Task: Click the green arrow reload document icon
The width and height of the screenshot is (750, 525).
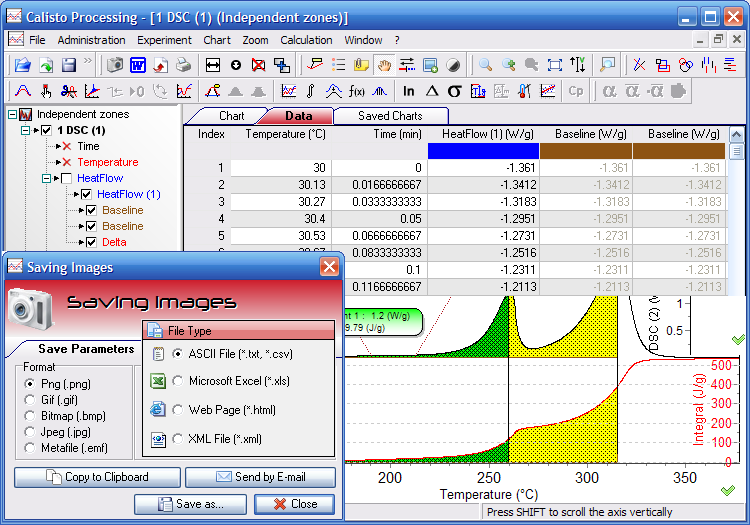Action: click(46, 65)
